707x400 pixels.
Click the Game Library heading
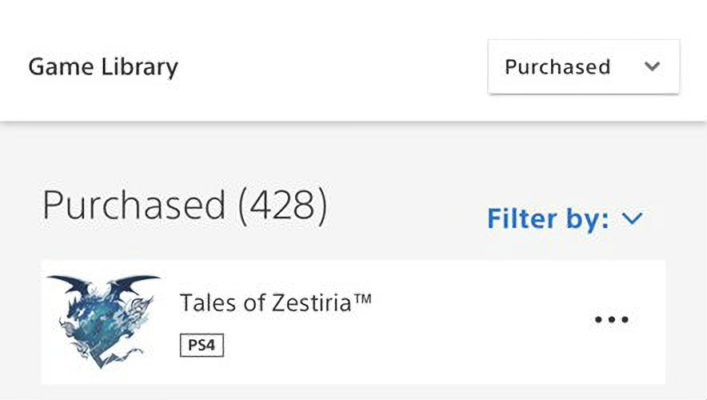pyautogui.click(x=103, y=67)
